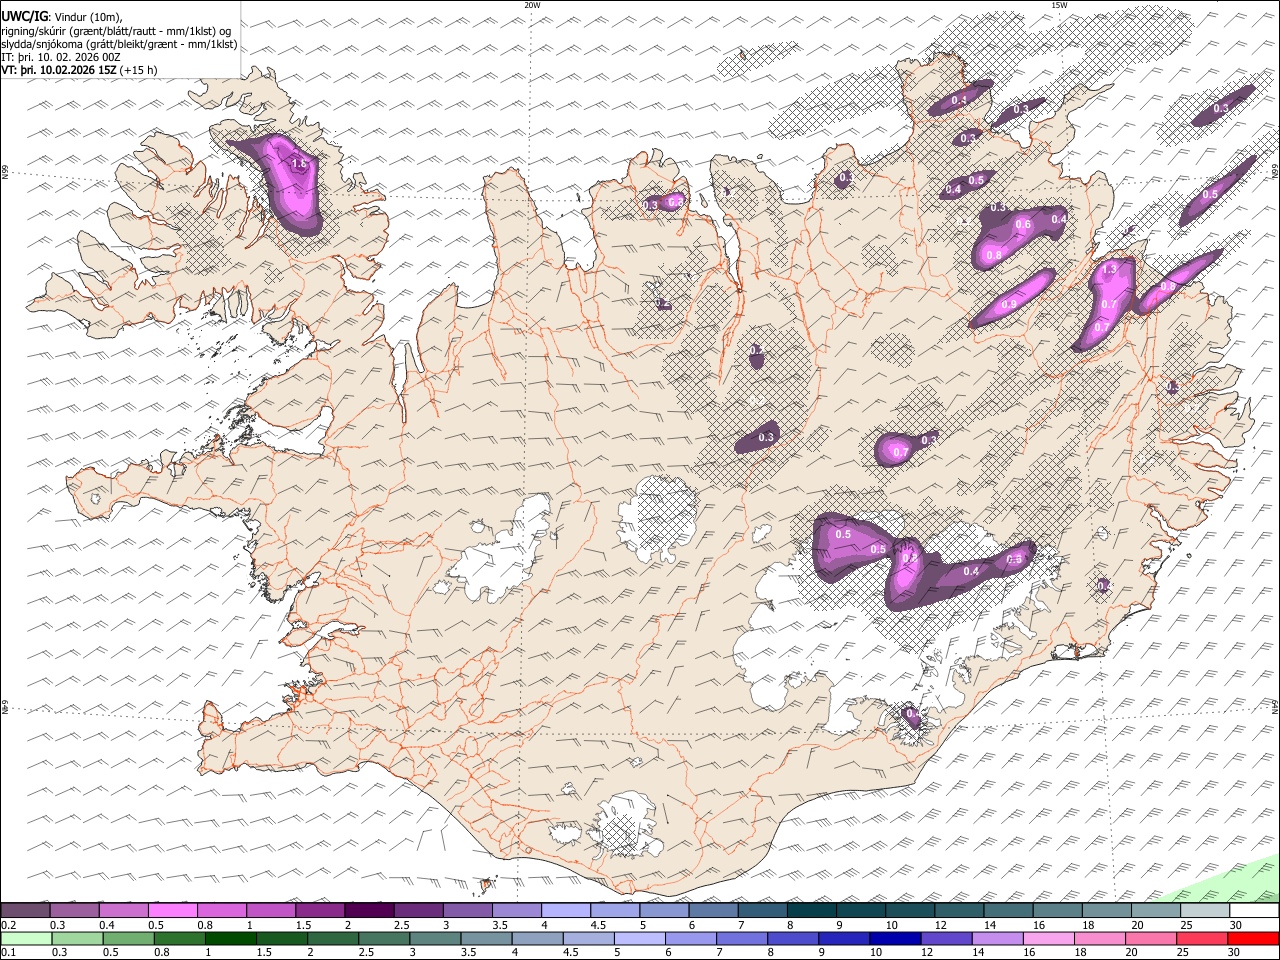The width and height of the screenshot is (1280, 960).
Task: Click the 1.6 snowfall value in the Westfjords
Action: [298, 164]
